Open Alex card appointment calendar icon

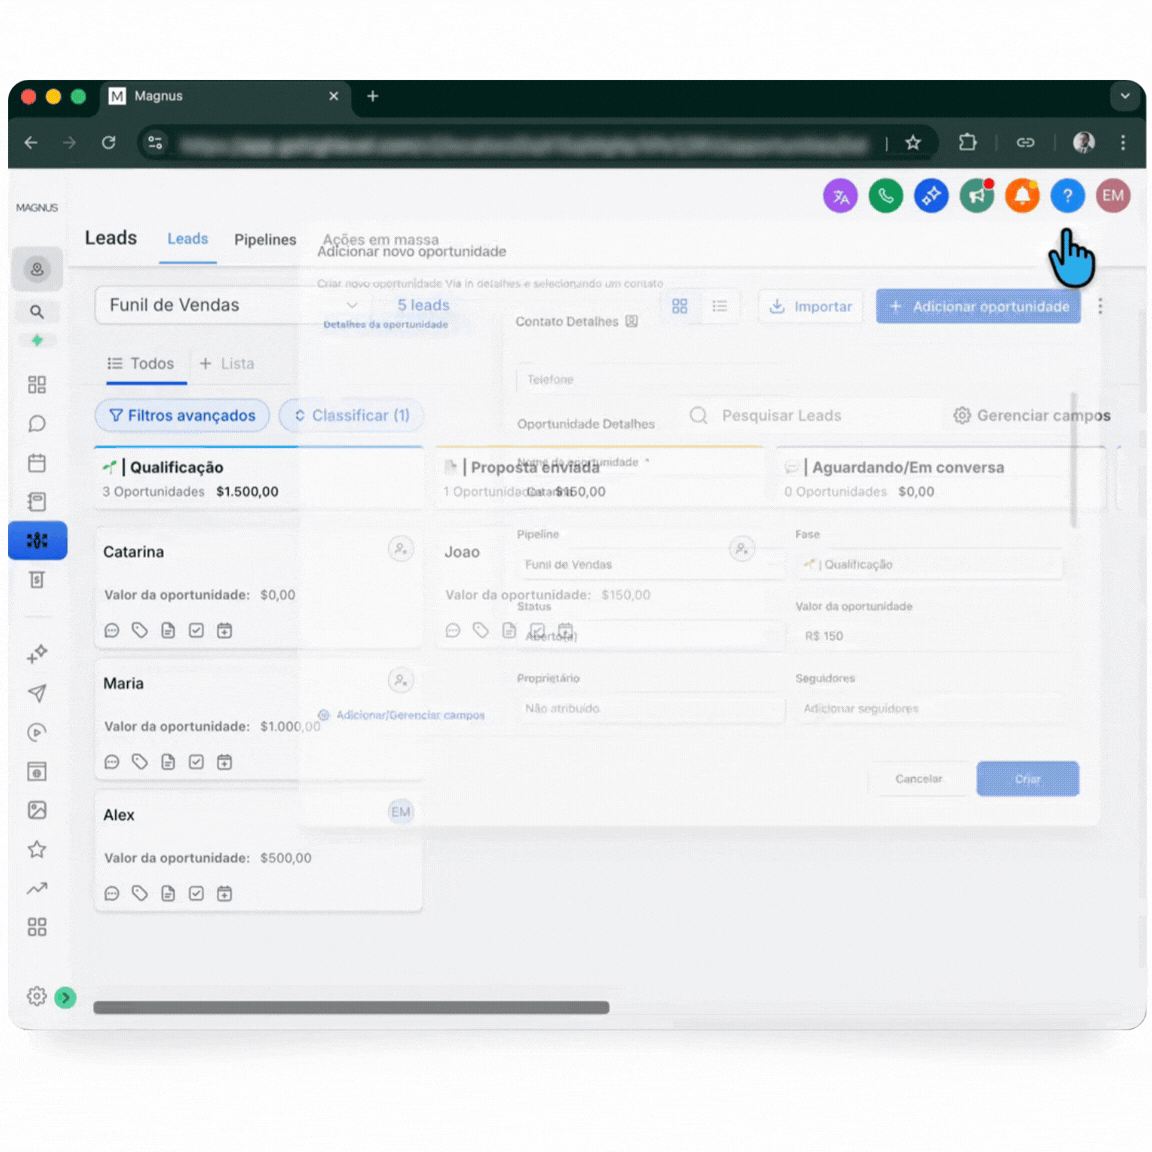[x=225, y=893]
